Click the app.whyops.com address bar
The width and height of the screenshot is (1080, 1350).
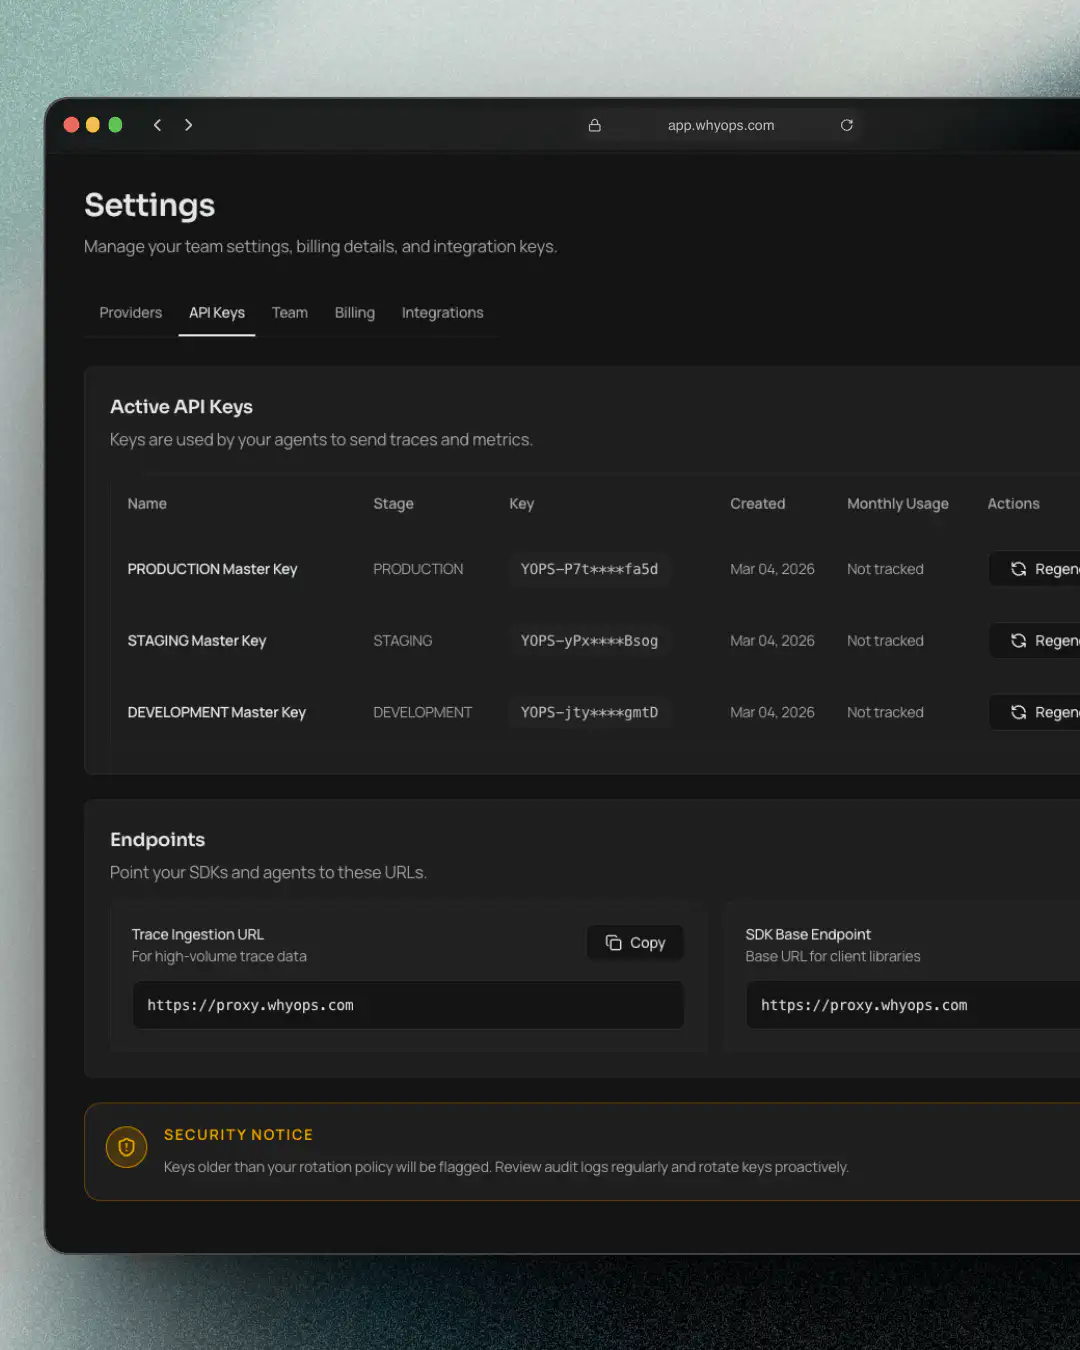[x=720, y=125]
